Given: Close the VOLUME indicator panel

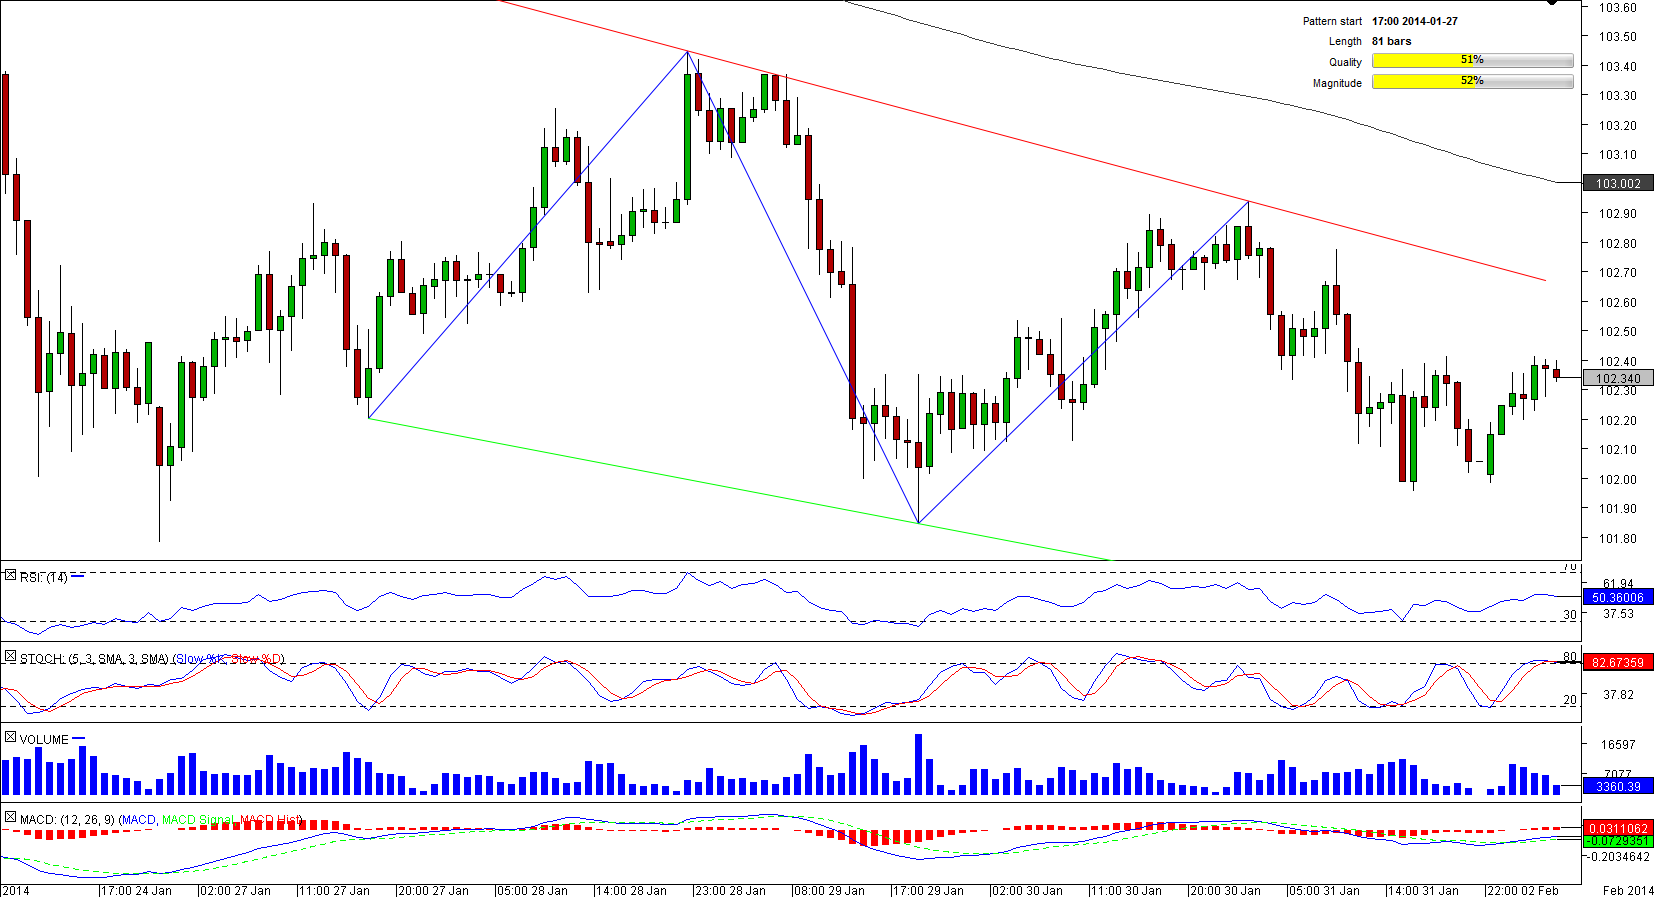Looking at the screenshot, I should click(10, 738).
